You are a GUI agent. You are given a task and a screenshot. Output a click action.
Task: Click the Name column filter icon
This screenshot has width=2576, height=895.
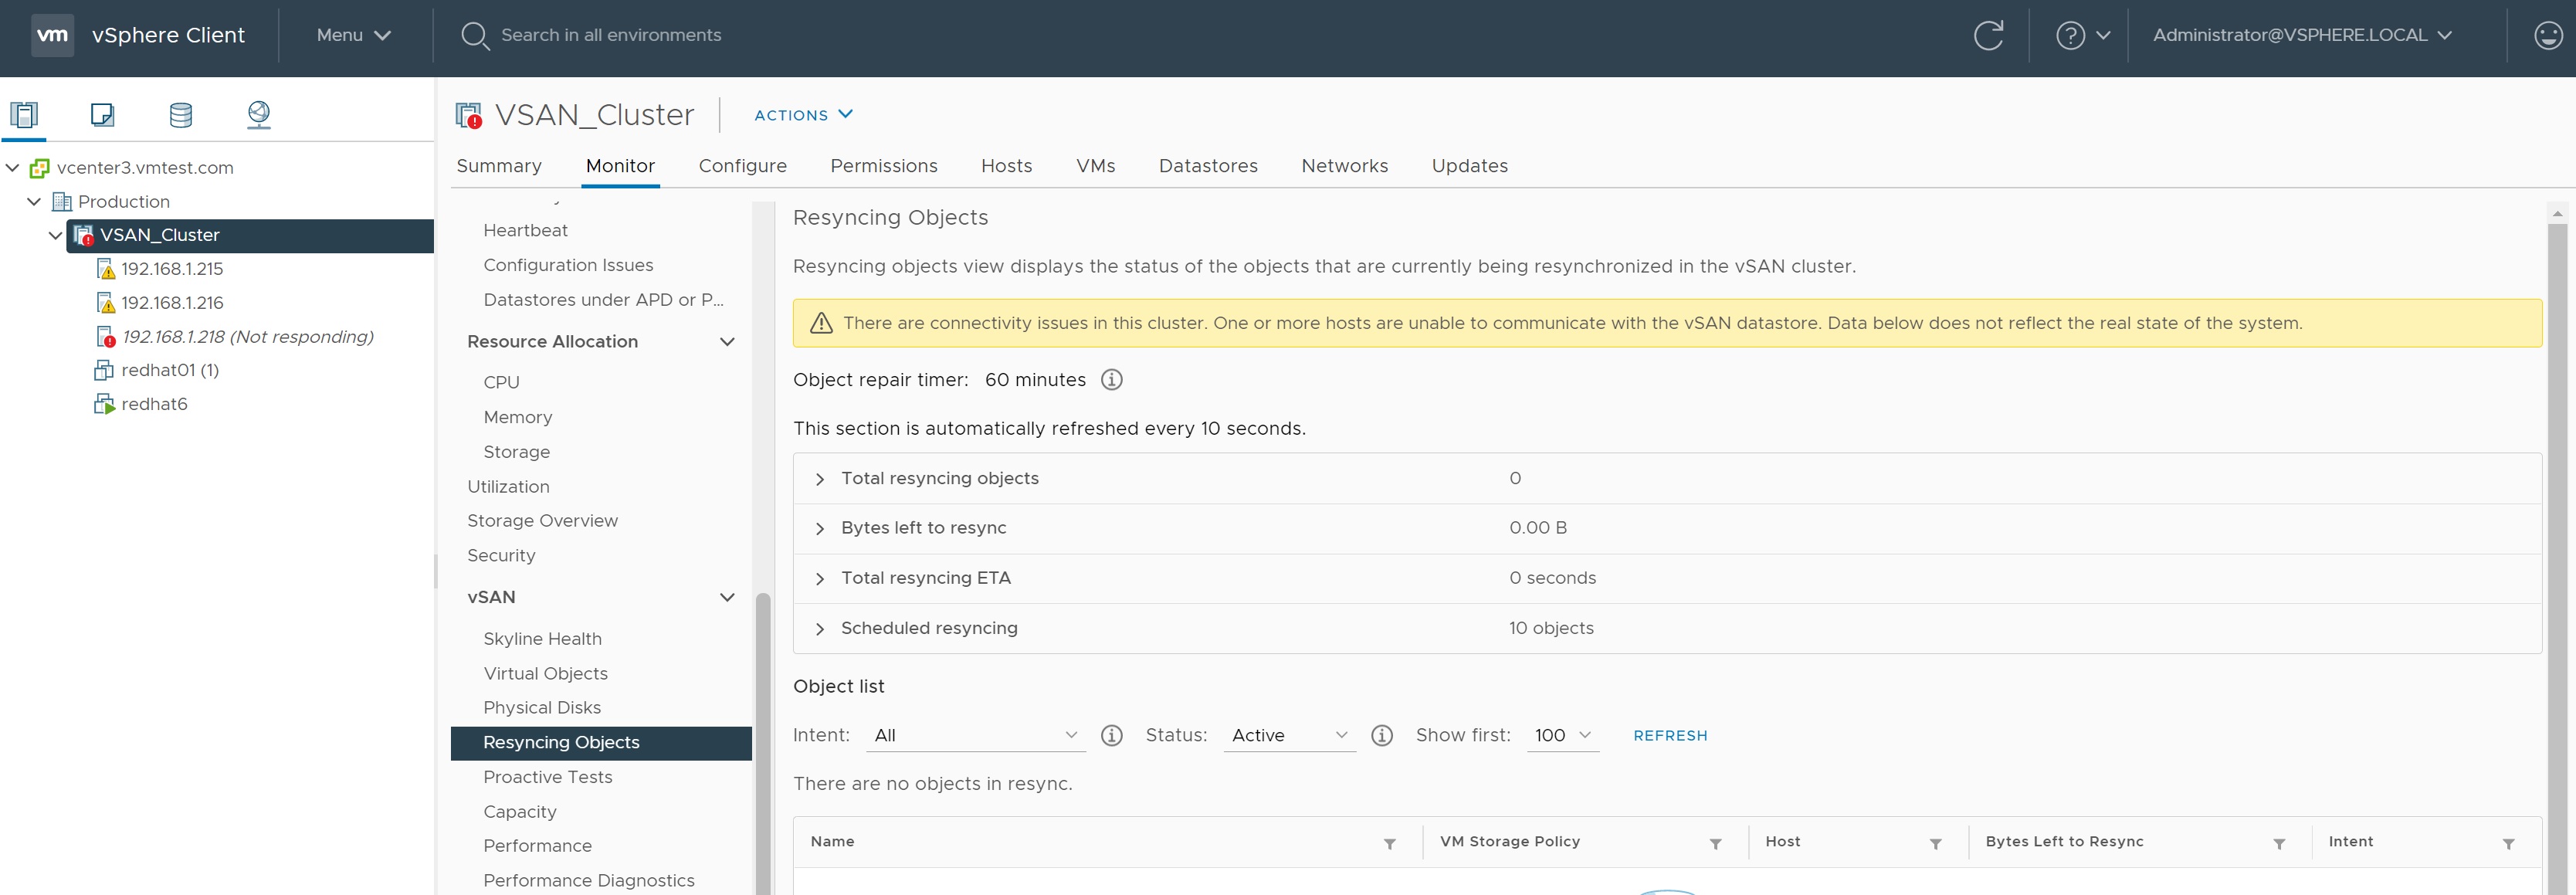(1389, 844)
